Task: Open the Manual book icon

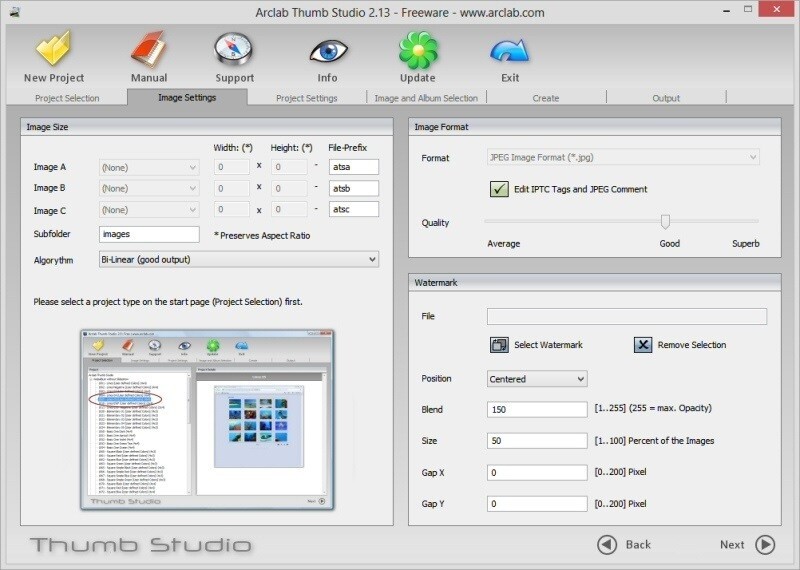Action: pyautogui.click(x=148, y=50)
